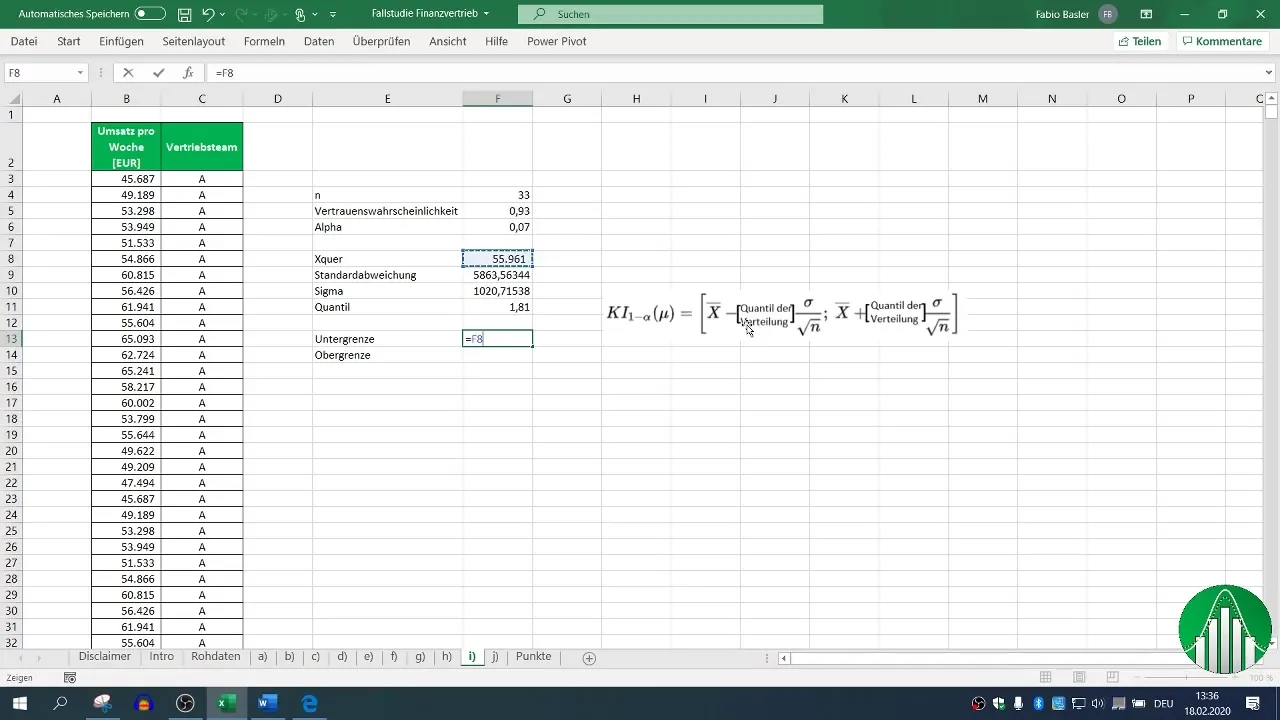This screenshot has width=1280, height=720.
Task: Select the Sigma value 1020,71538
Action: pos(497,291)
